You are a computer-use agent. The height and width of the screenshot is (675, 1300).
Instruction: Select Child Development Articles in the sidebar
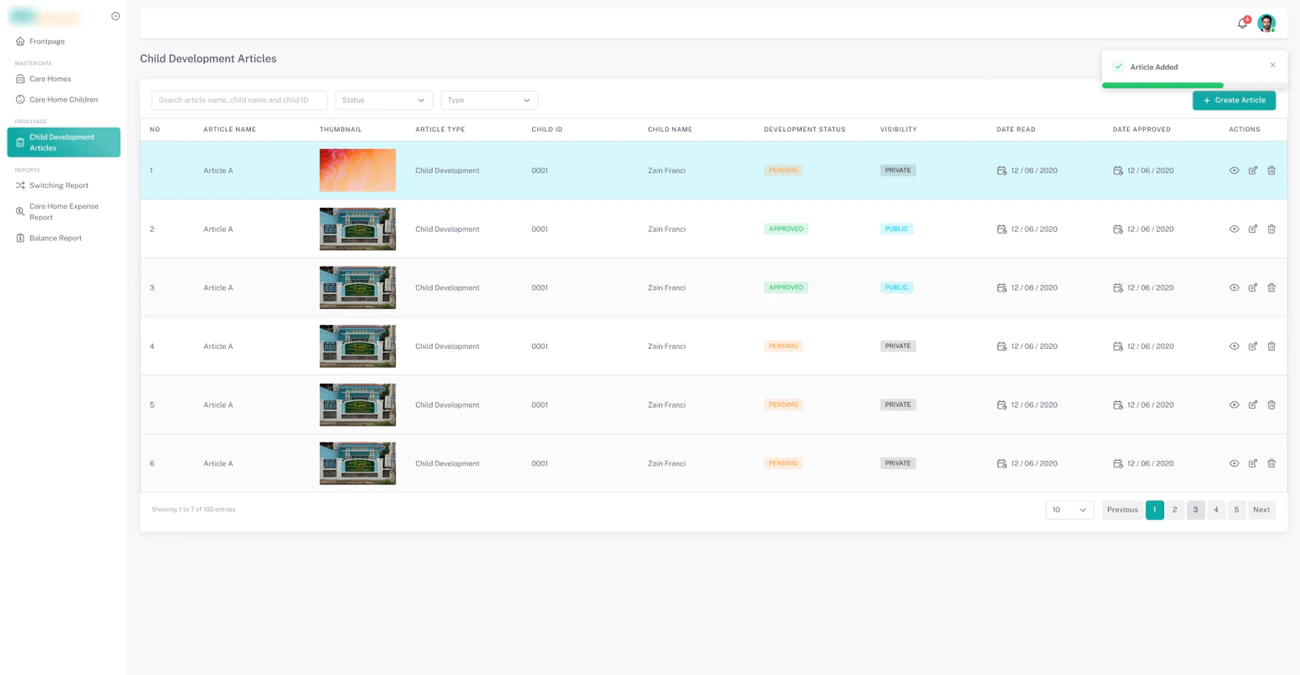point(64,142)
